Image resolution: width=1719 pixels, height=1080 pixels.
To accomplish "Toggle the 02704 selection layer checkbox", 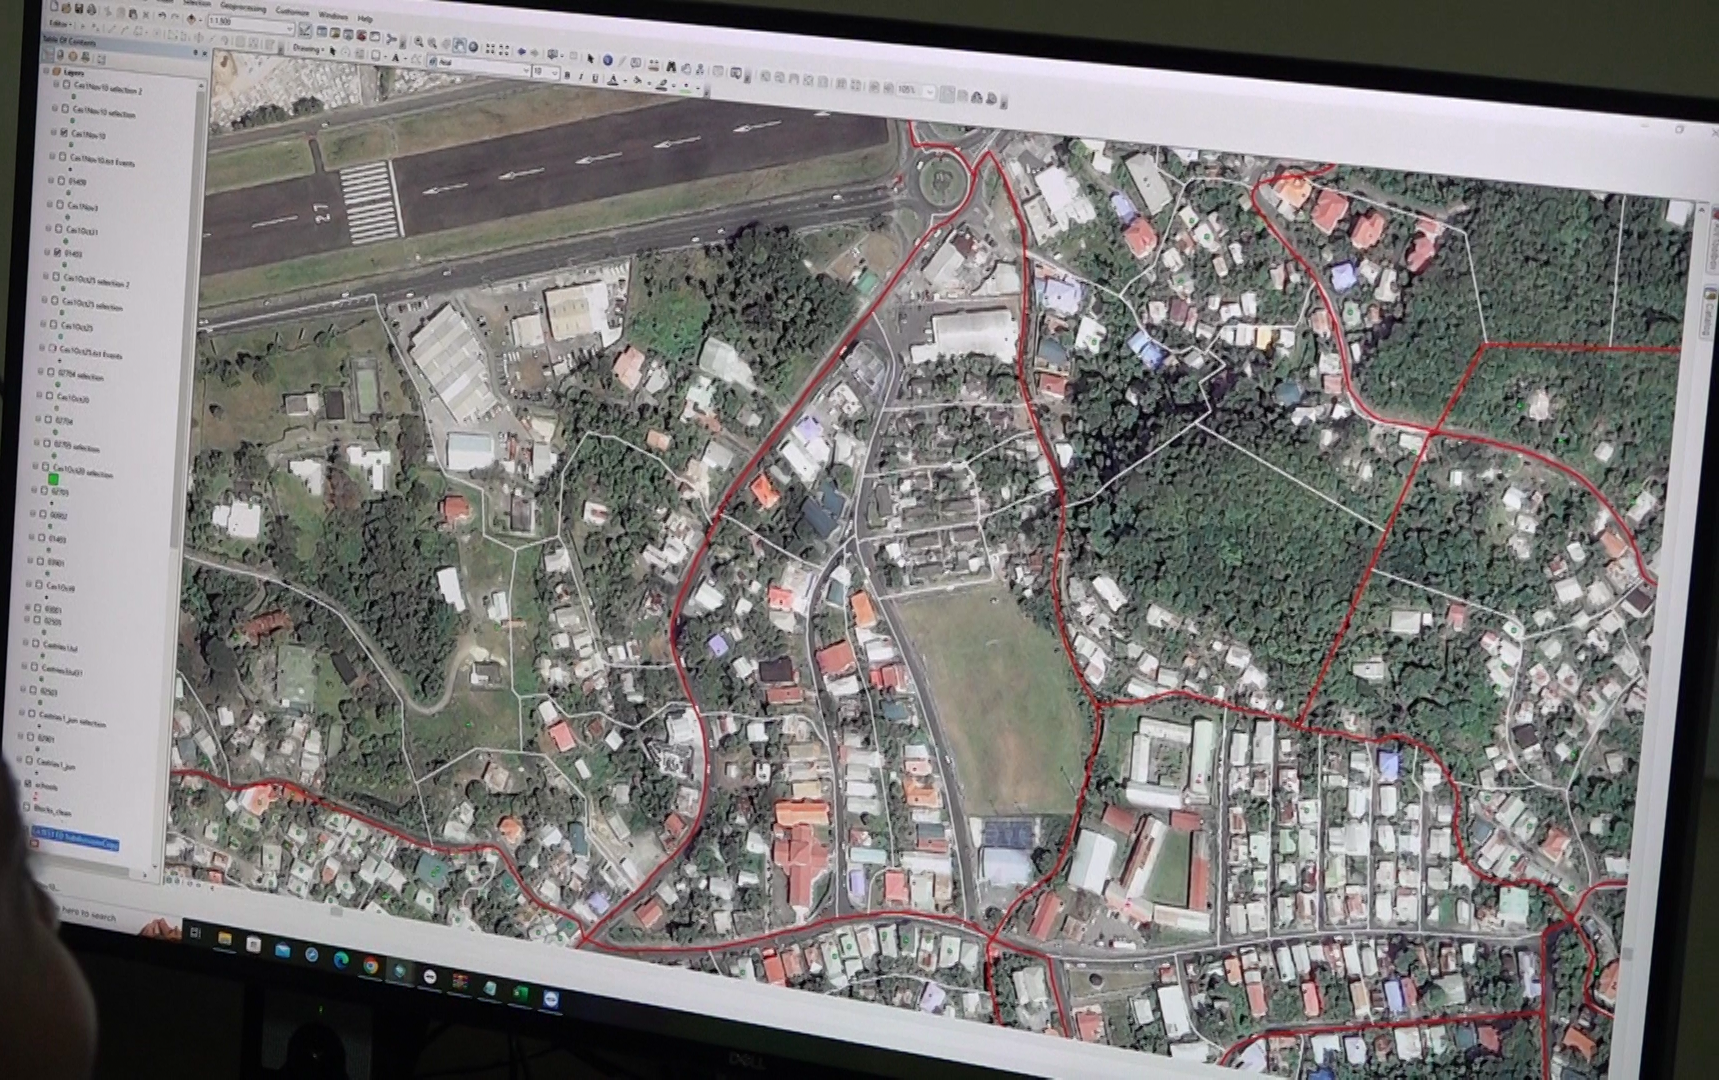I will [x=50, y=372].
